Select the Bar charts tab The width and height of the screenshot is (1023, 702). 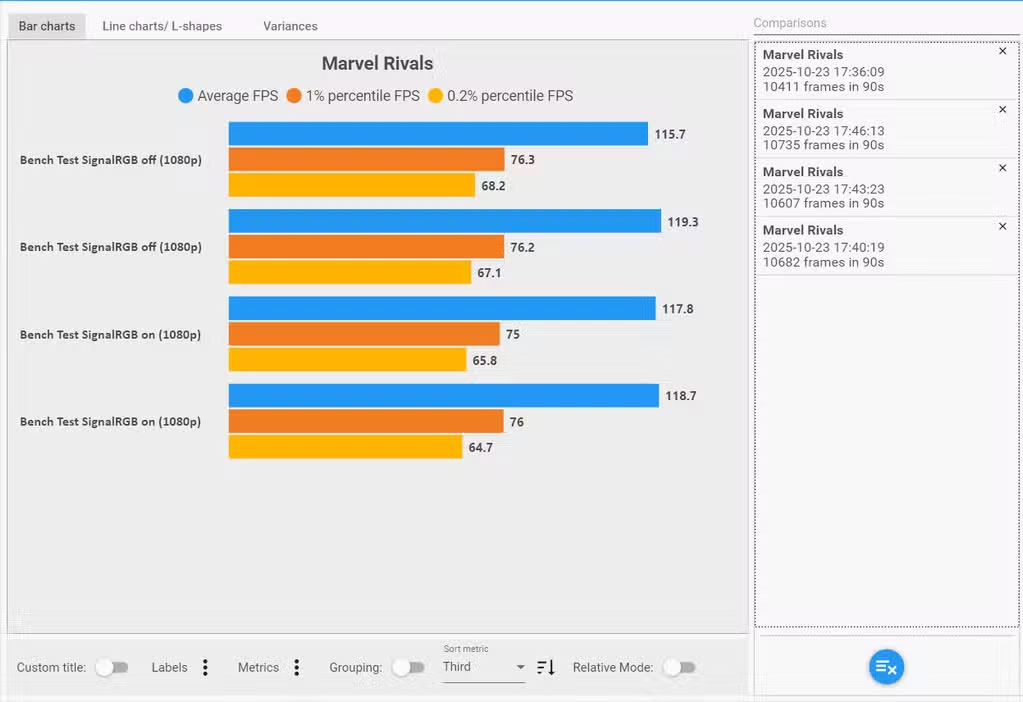click(x=47, y=26)
